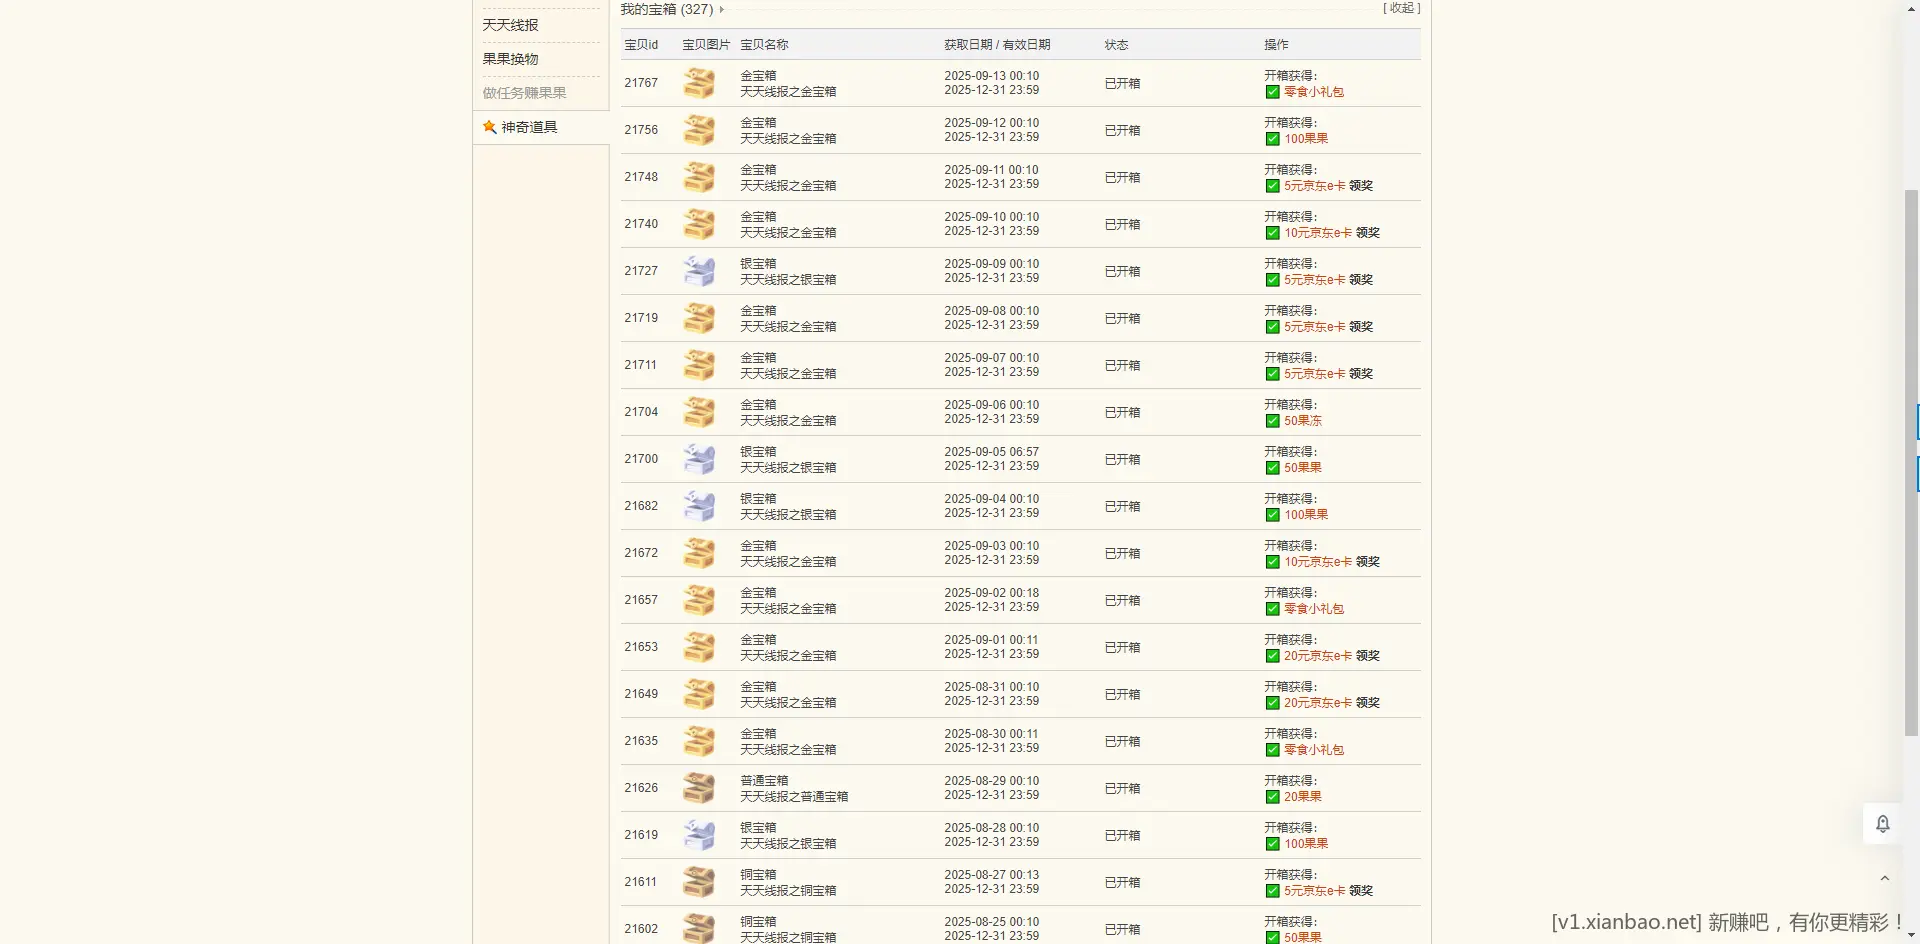Click the silver chest icon for item 21700
The width and height of the screenshot is (1920, 944).
point(699,459)
